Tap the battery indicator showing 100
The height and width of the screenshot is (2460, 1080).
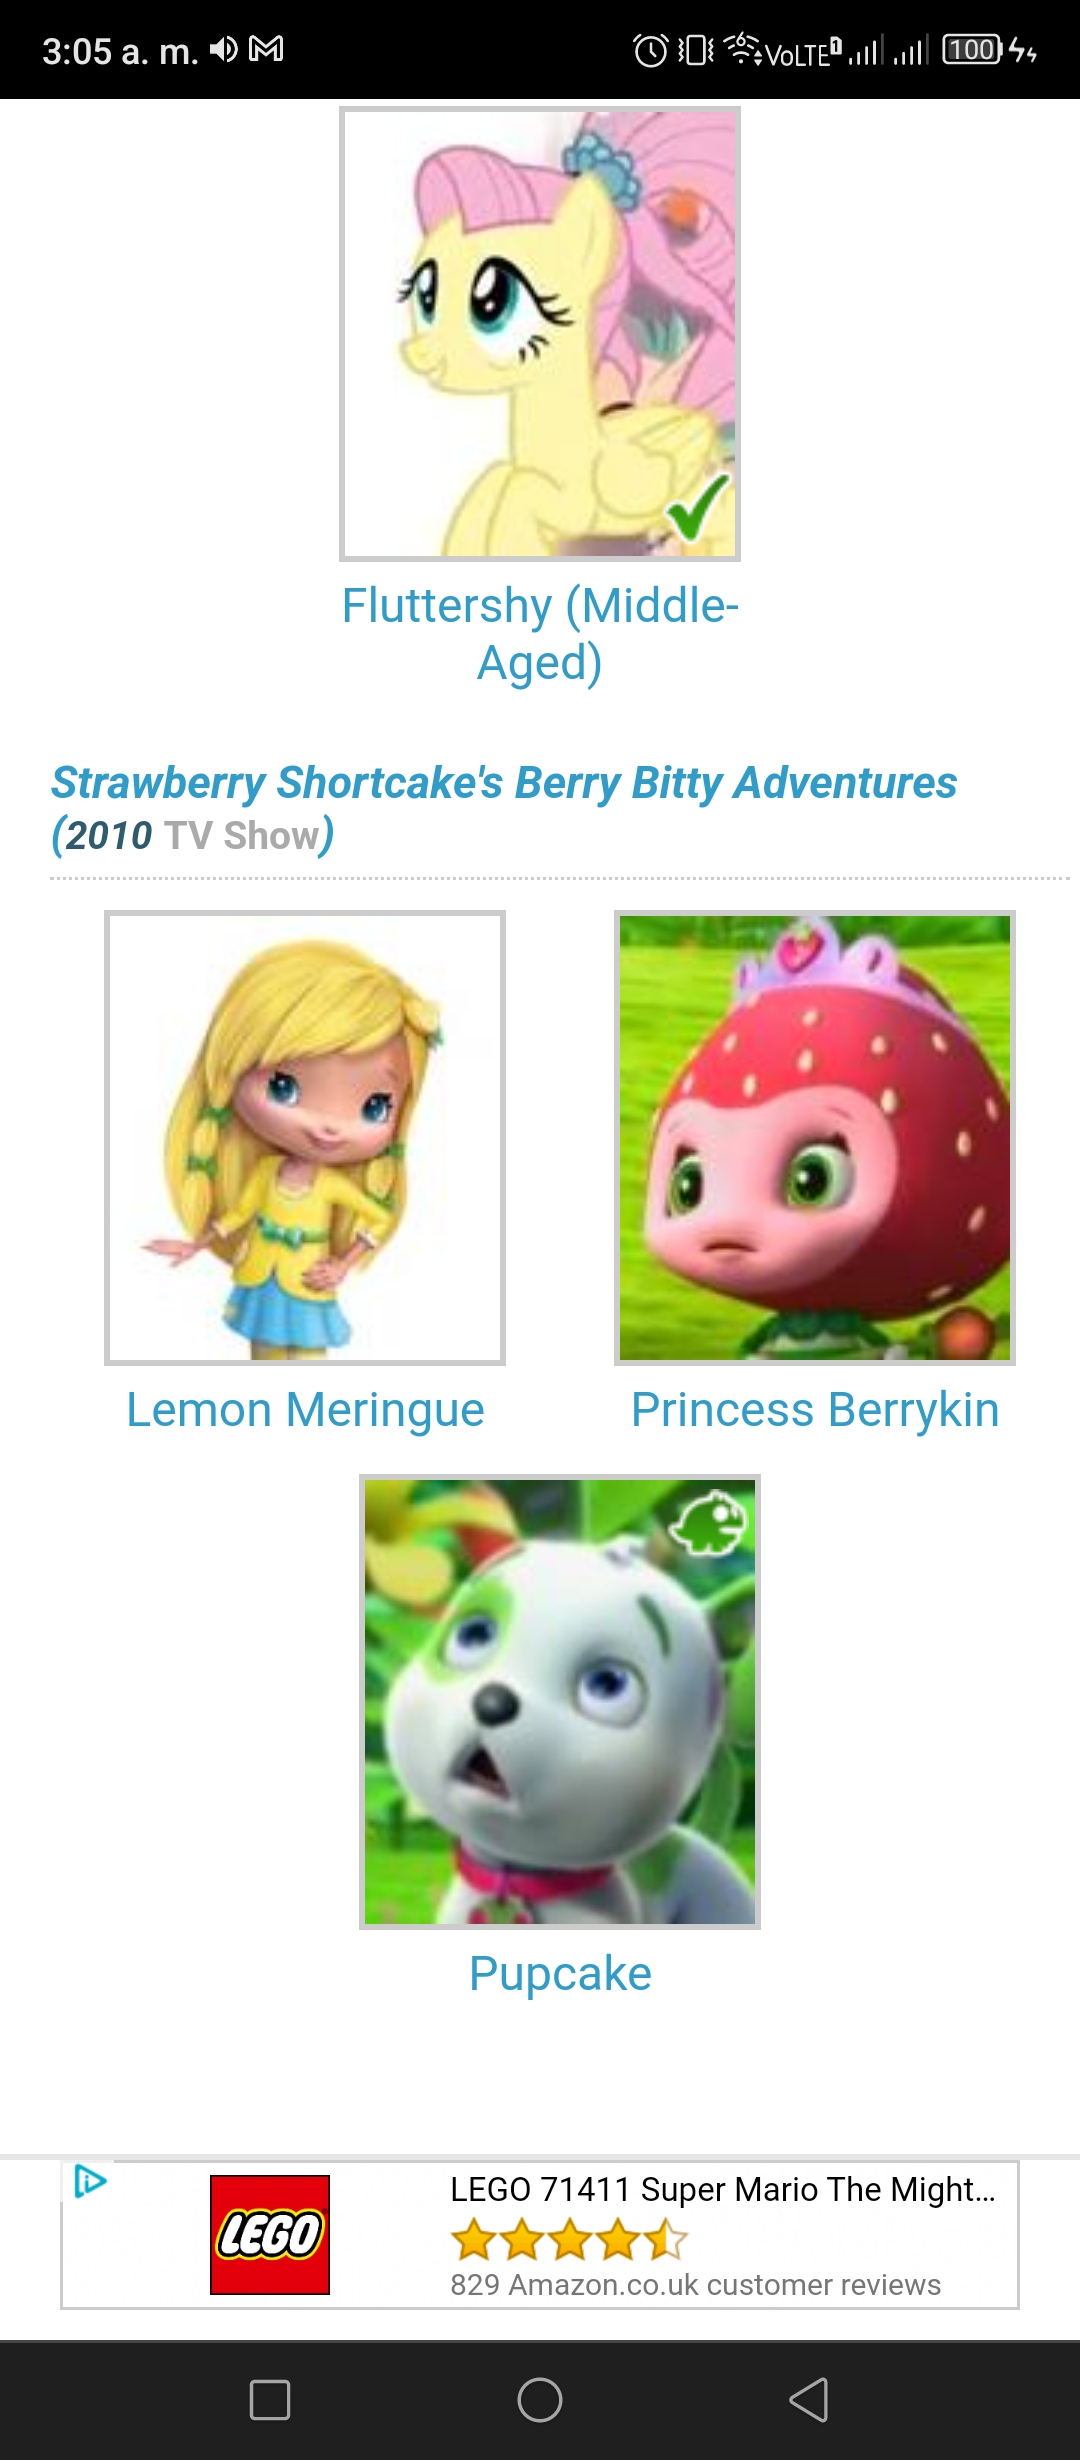972,50
